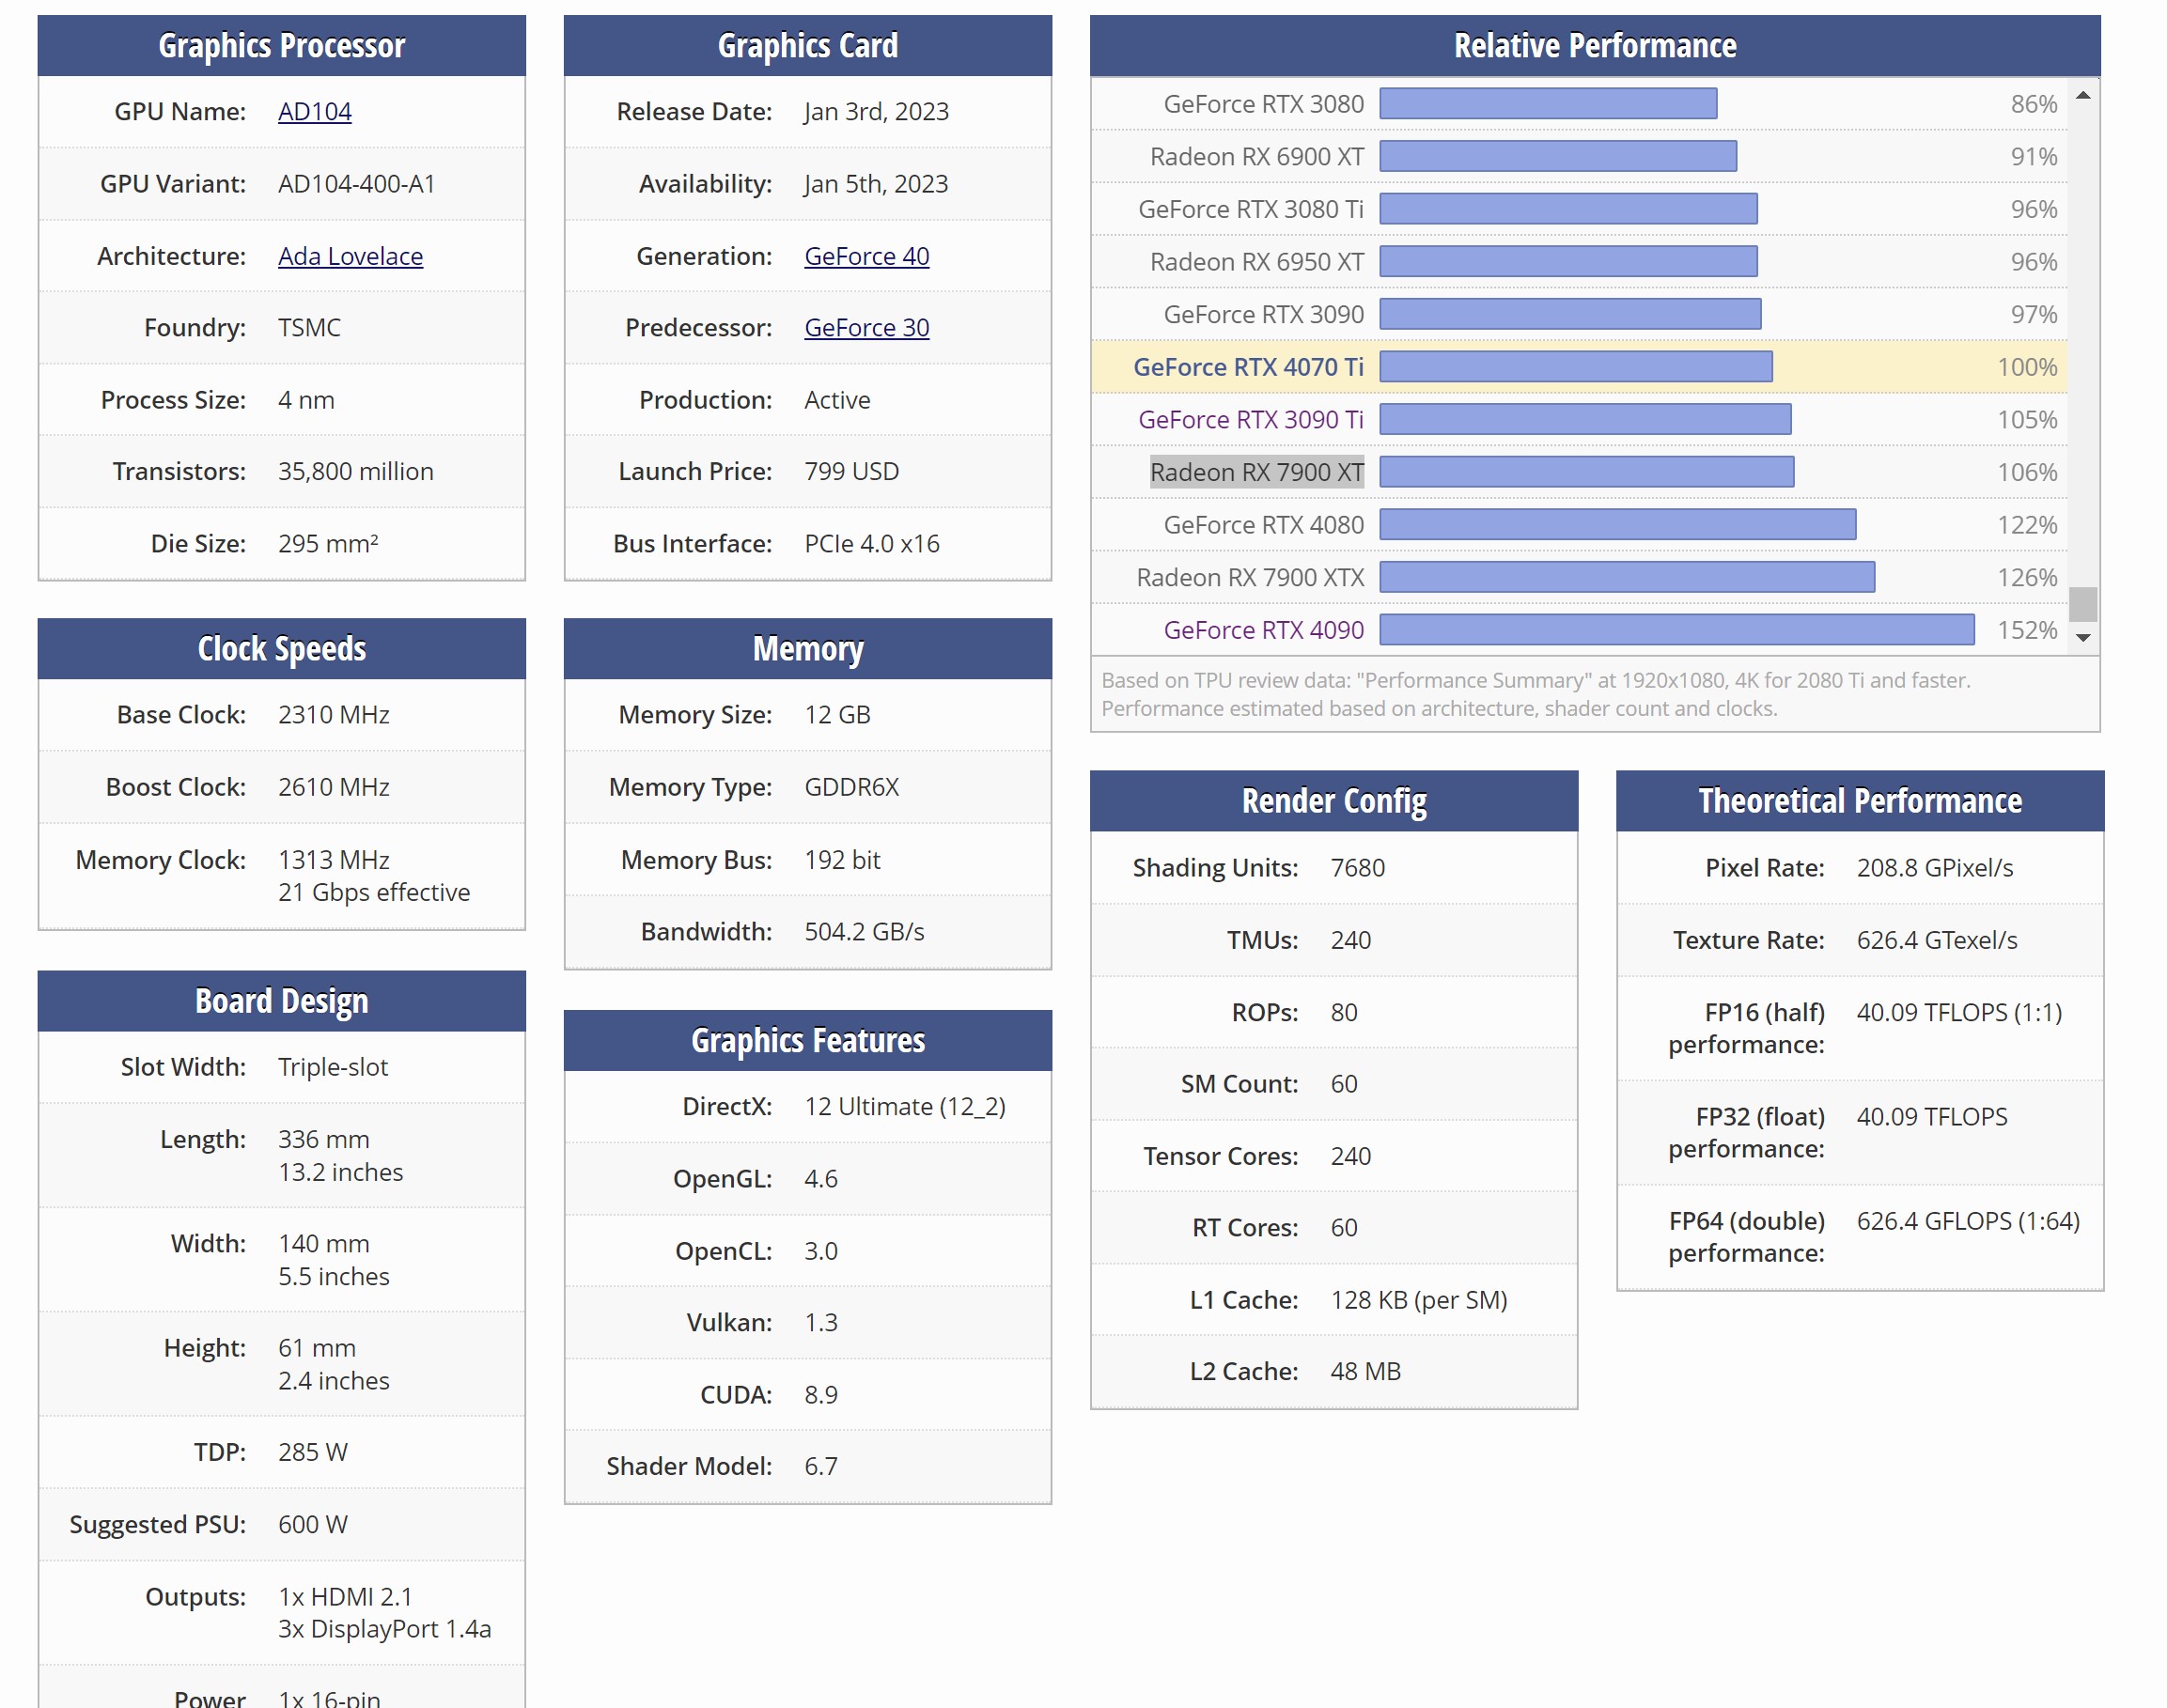Open the AD104 GPU name link

314,111
